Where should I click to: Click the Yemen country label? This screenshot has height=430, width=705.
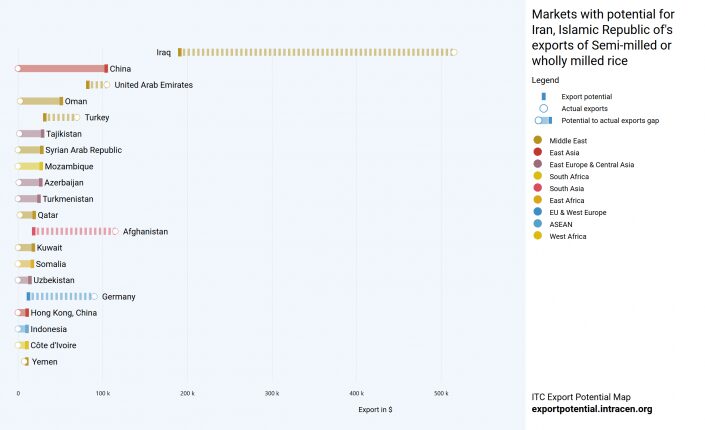click(45, 362)
